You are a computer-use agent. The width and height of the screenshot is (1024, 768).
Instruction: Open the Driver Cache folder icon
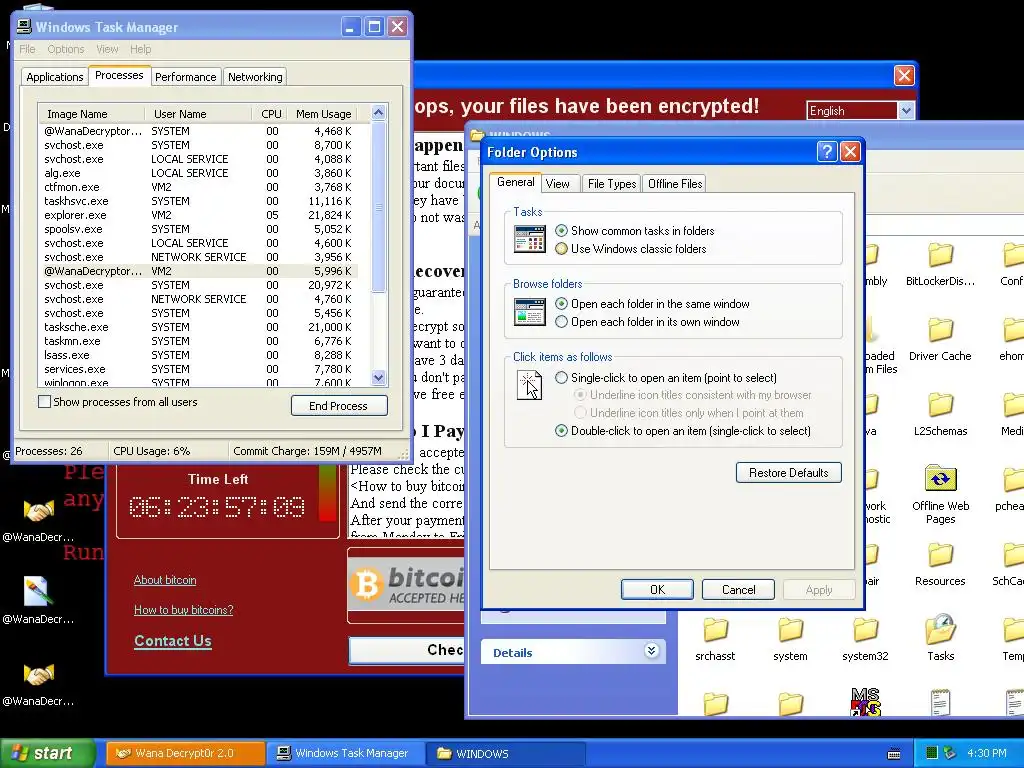click(x=940, y=330)
